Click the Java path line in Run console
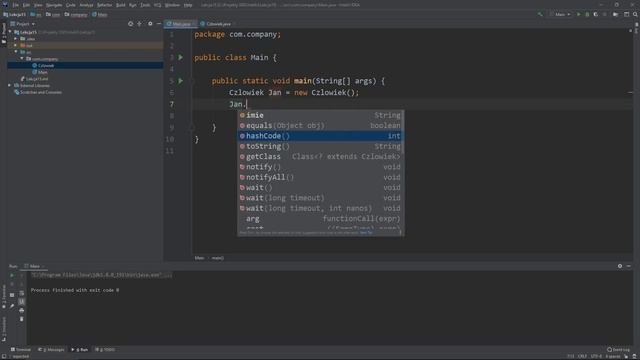This screenshot has height=360, width=640. (x=101, y=275)
